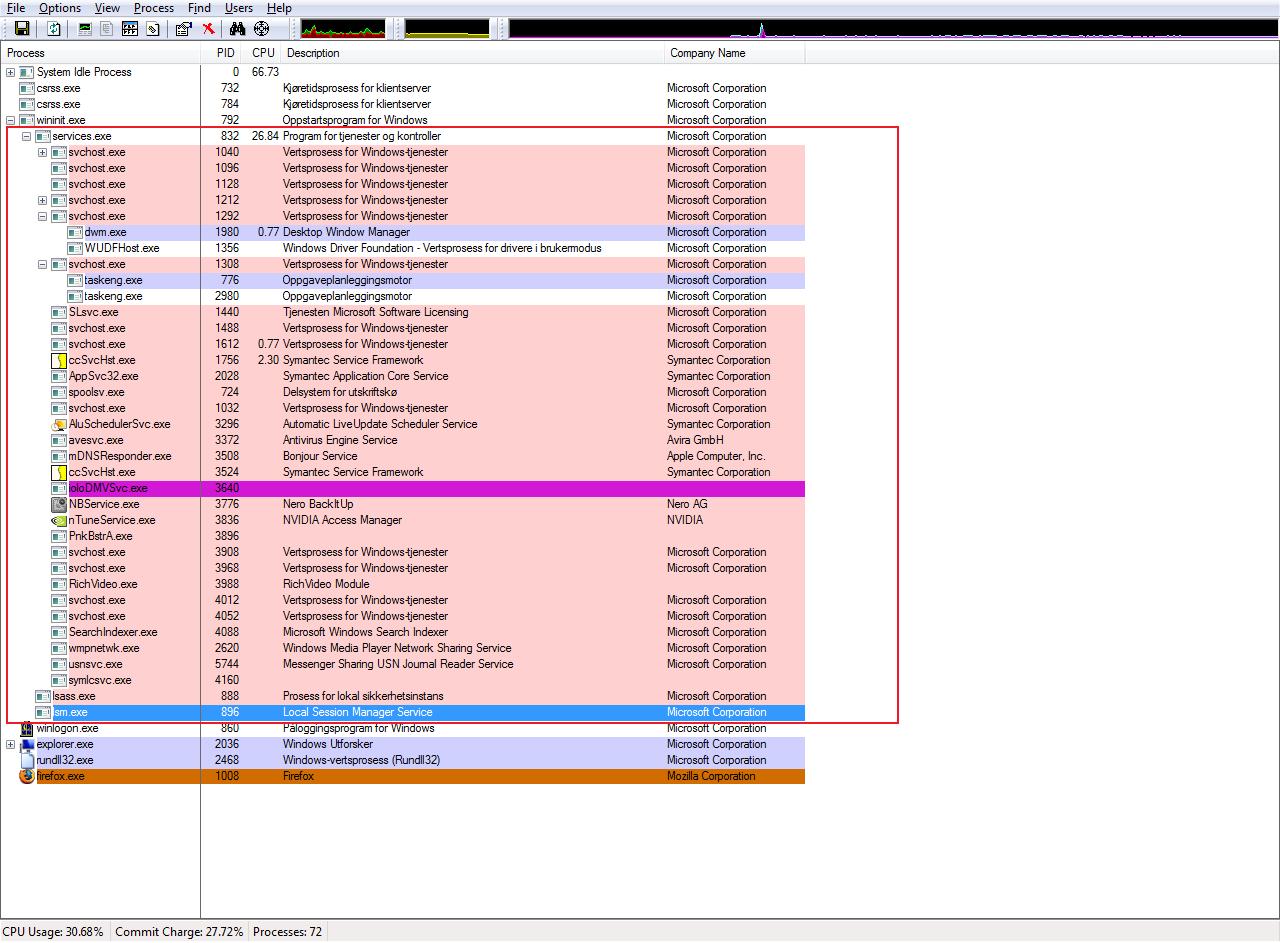Click the Symantec icon of ccSvcHst.exe PID 3524

(x=59, y=472)
